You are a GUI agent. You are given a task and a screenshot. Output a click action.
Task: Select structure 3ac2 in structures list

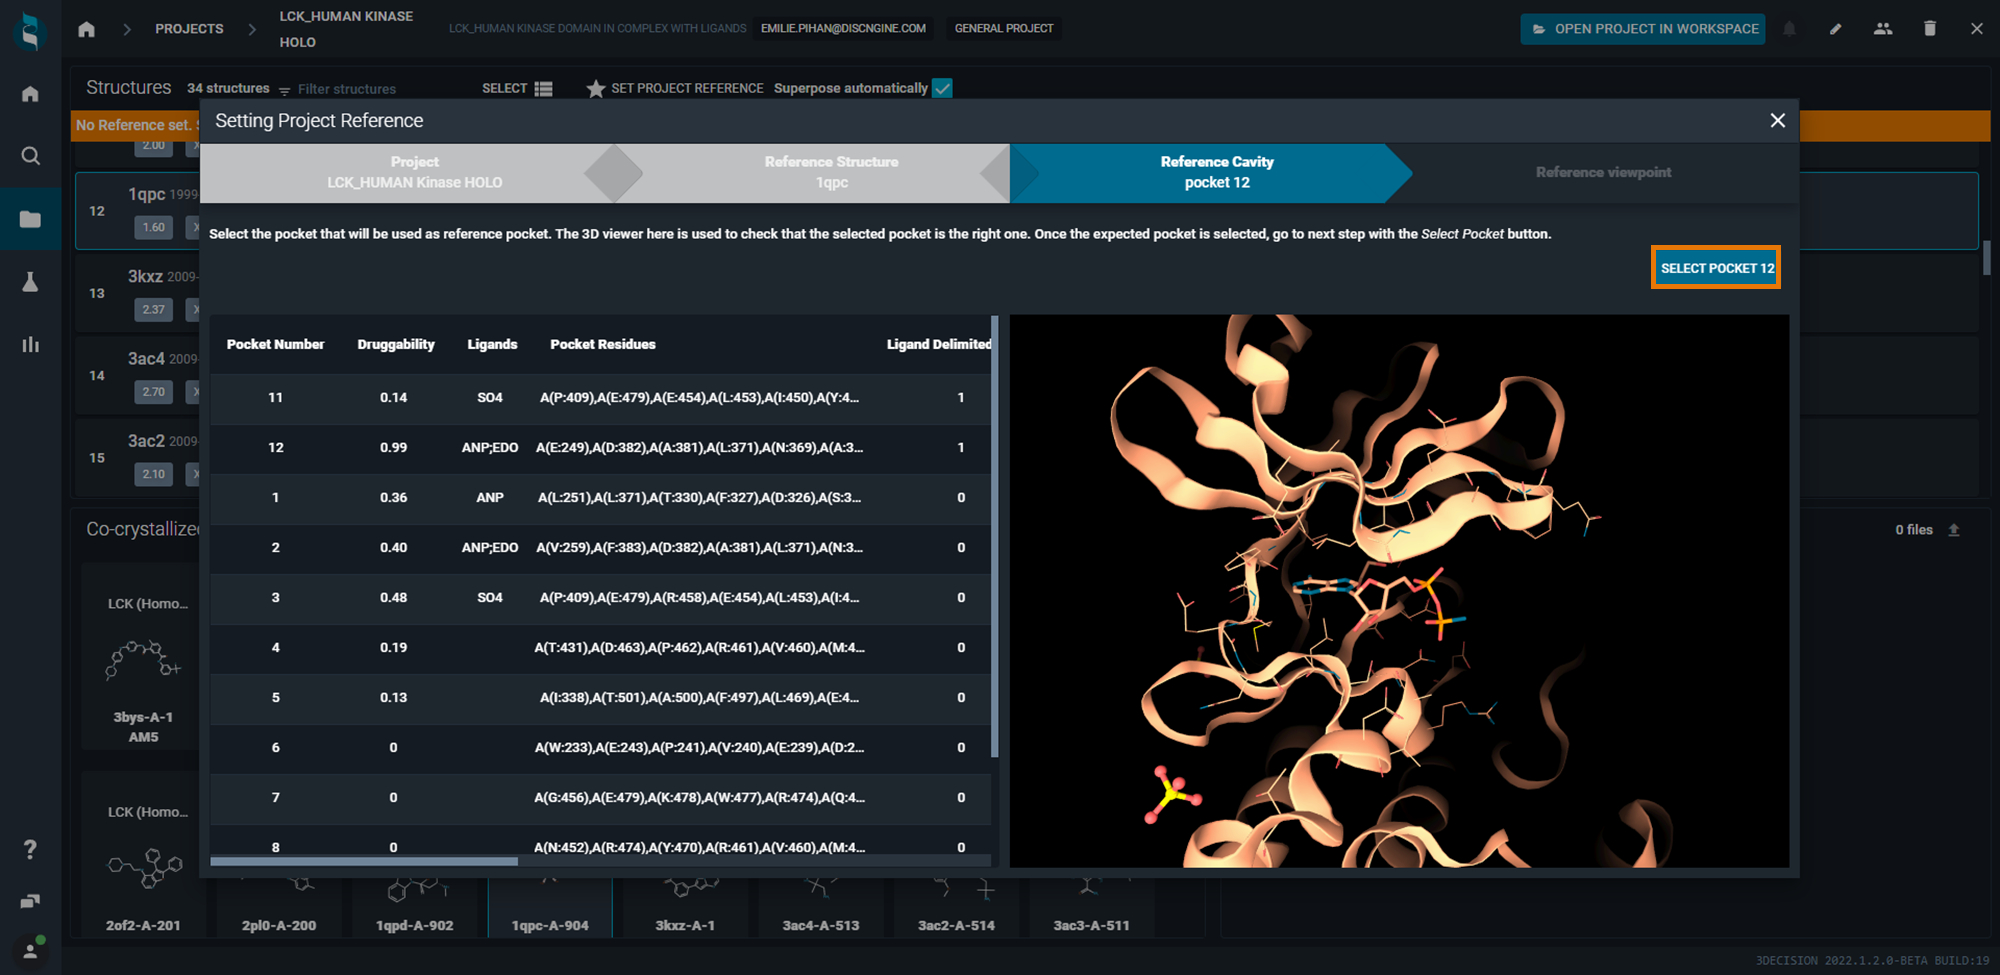click(137, 457)
